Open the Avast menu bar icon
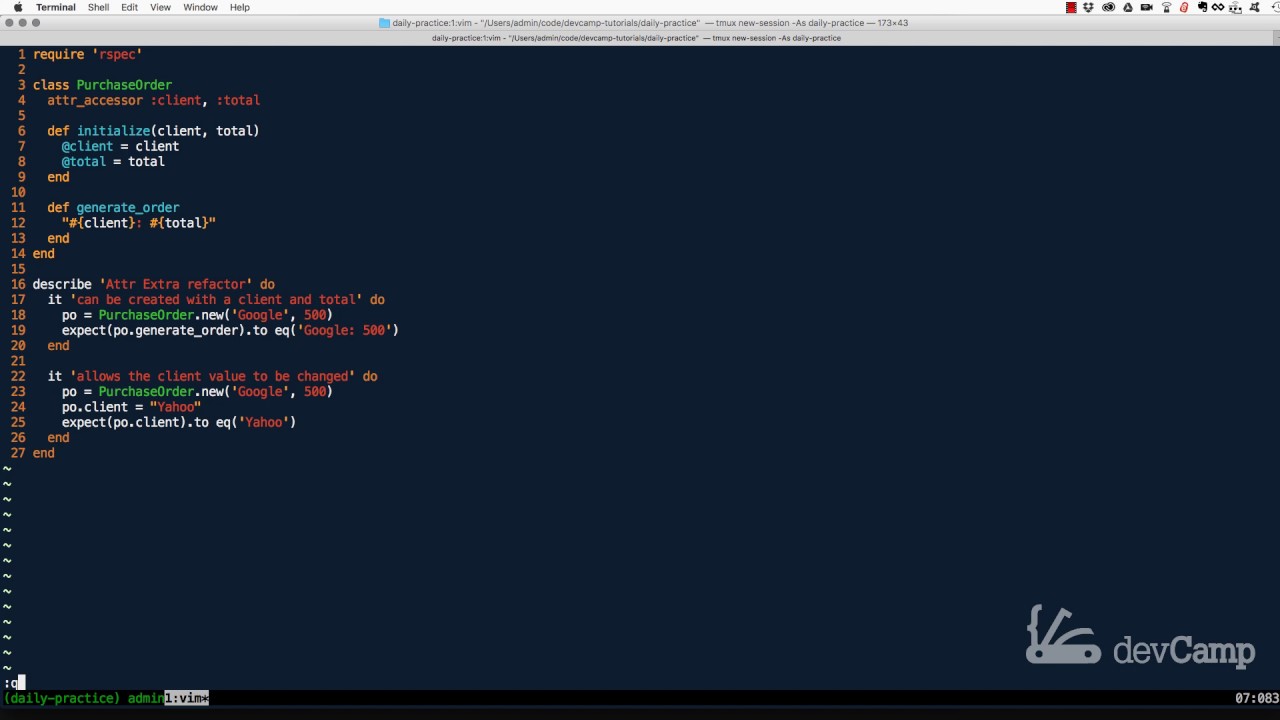This screenshot has height=720, width=1280. click(1254, 7)
